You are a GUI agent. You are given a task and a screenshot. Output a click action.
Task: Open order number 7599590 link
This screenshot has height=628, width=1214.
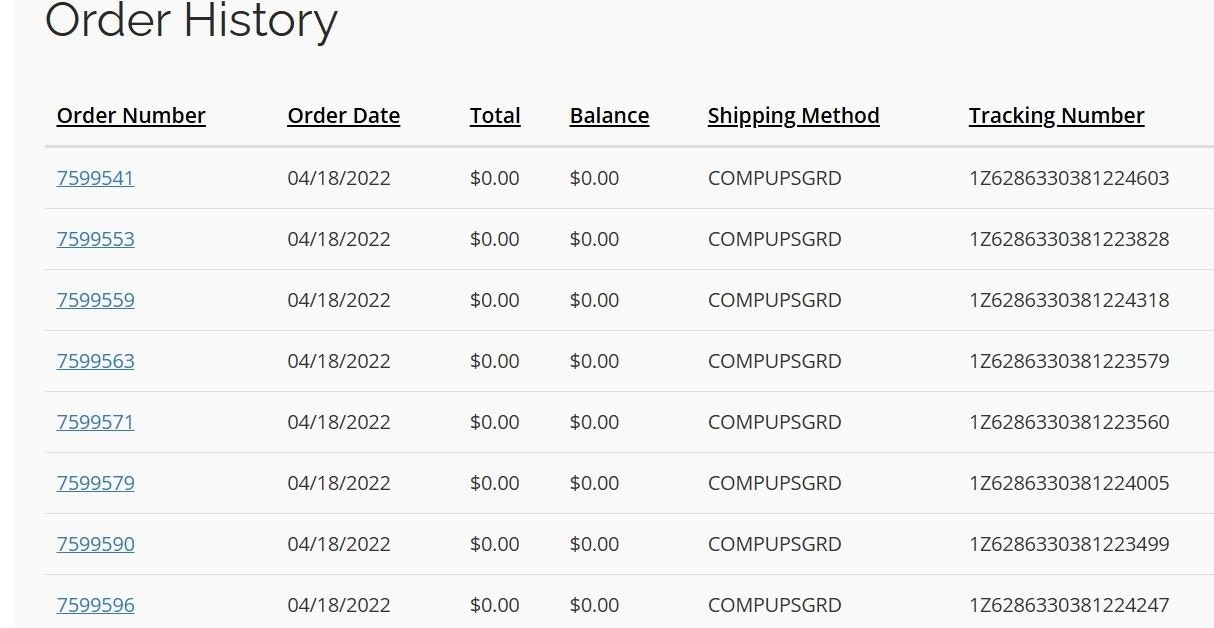pyautogui.click(x=95, y=544)
